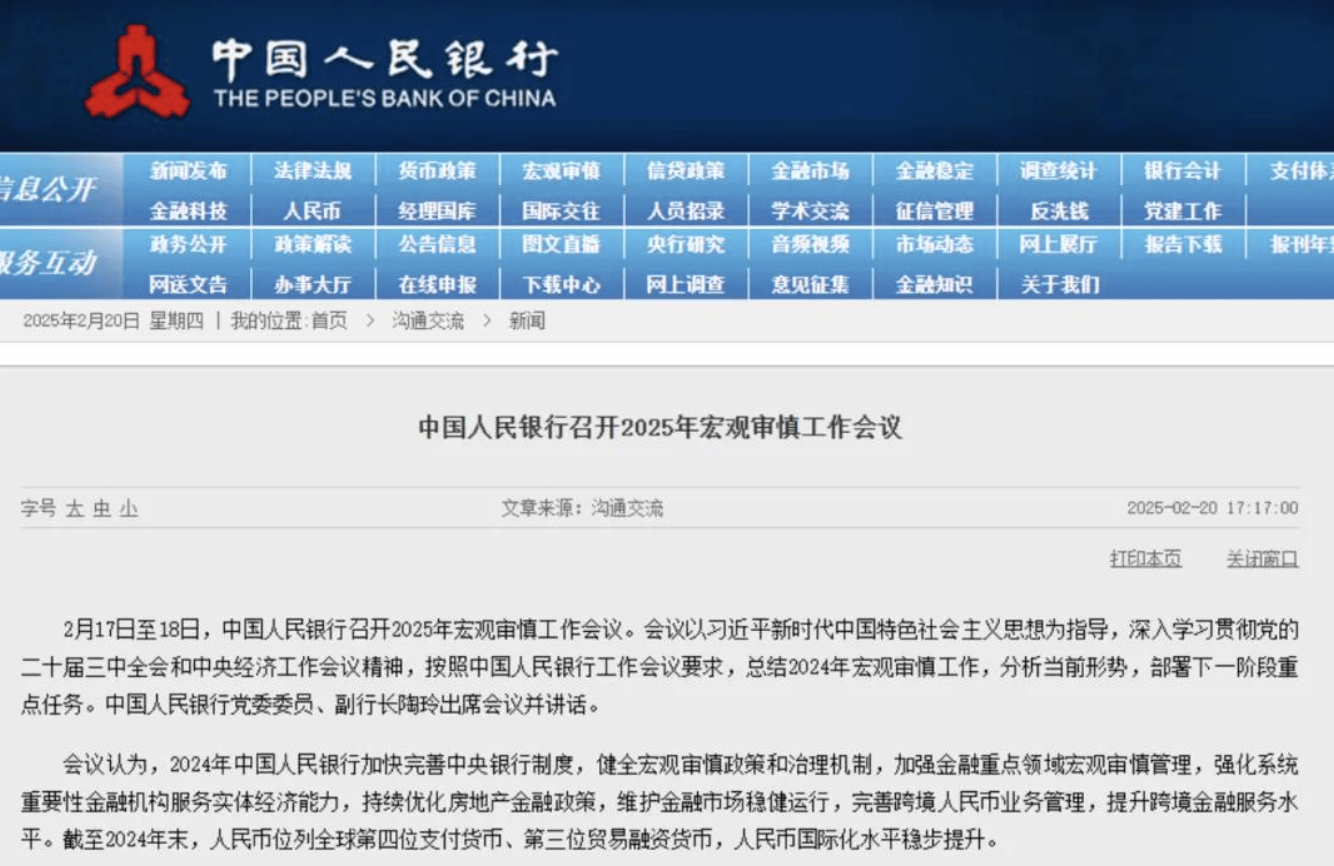Viewport: 1334px width, 866px height.
Task: Open 意见征集 section
Action: pos(810,284)
